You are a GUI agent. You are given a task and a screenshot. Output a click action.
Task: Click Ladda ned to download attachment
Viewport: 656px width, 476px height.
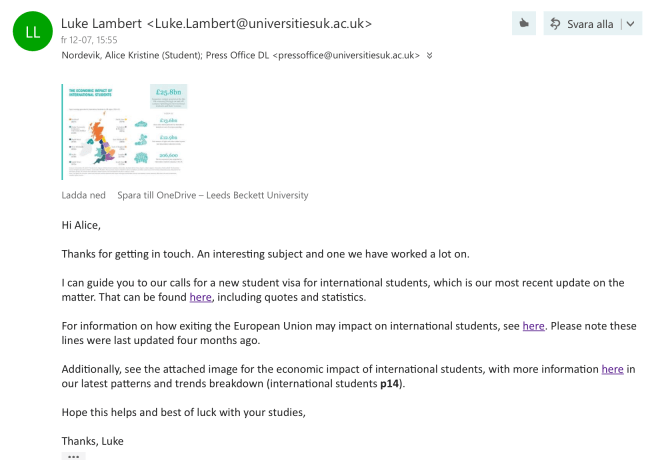(83, 195)
